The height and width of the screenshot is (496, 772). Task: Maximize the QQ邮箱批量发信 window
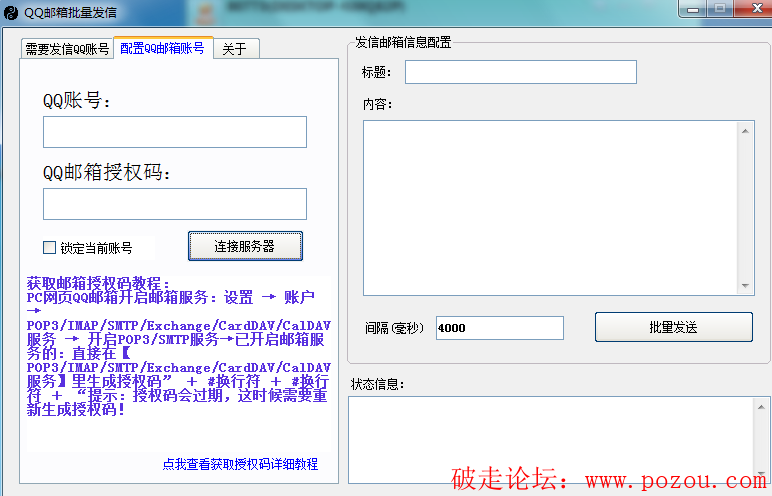point(719,8)
